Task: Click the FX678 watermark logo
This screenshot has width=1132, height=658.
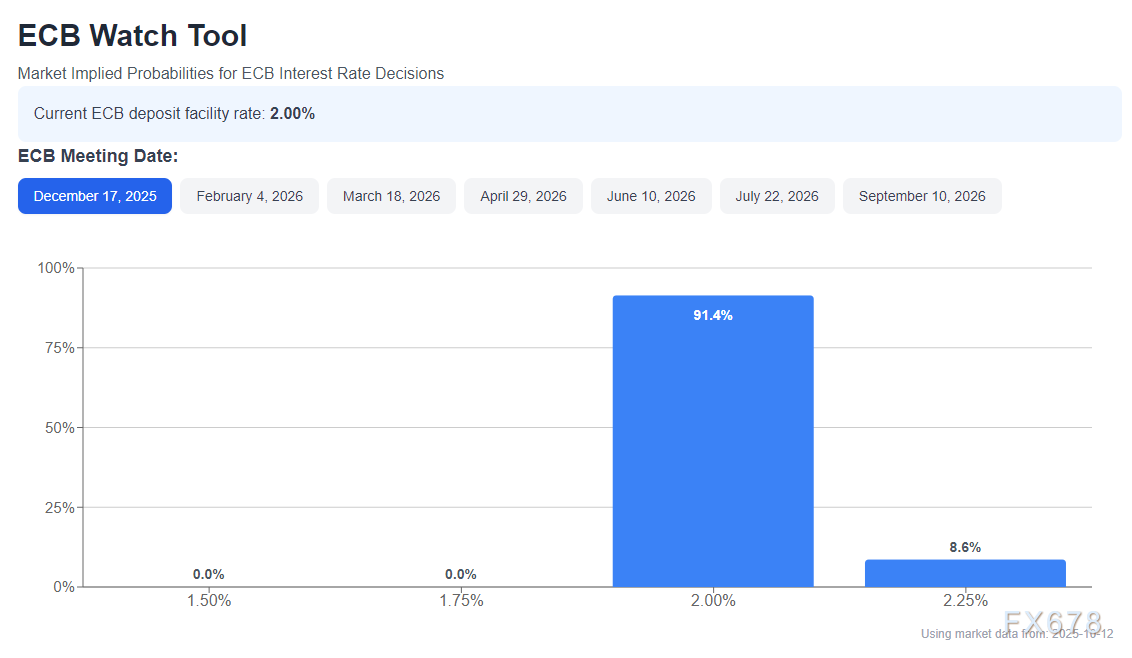Action: pyautogui.click(x=1052, y=620)
